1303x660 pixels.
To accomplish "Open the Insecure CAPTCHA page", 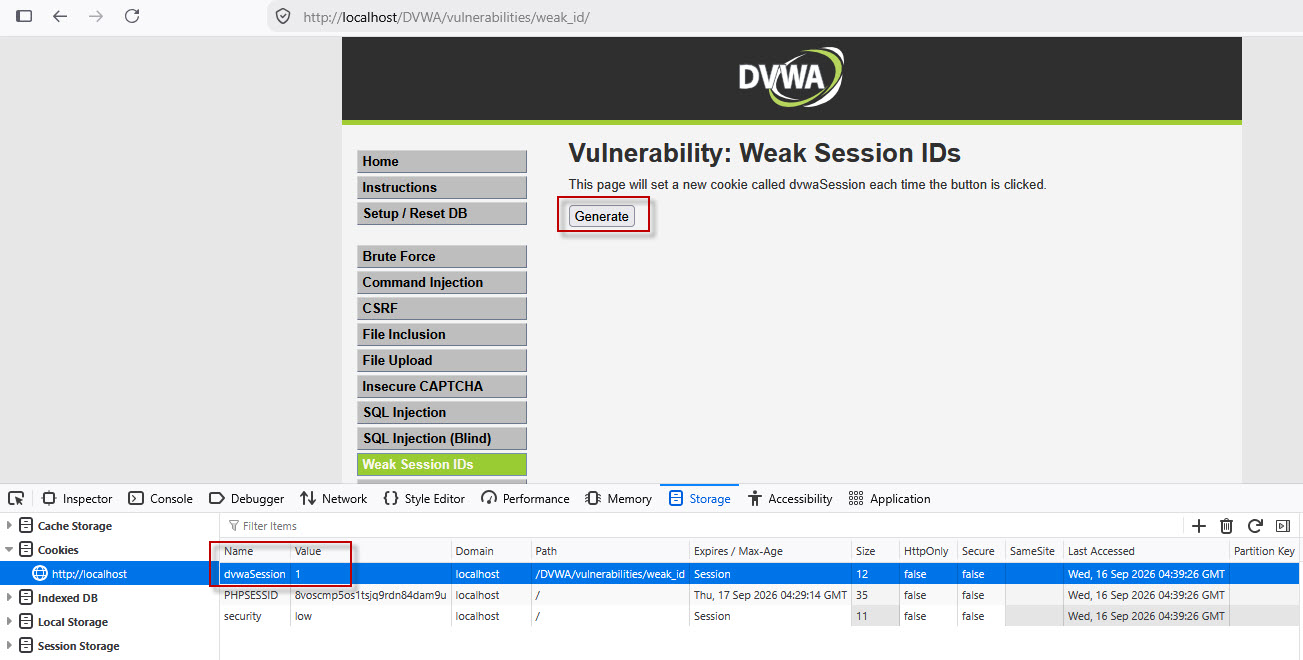I will [x=441, y=386].
